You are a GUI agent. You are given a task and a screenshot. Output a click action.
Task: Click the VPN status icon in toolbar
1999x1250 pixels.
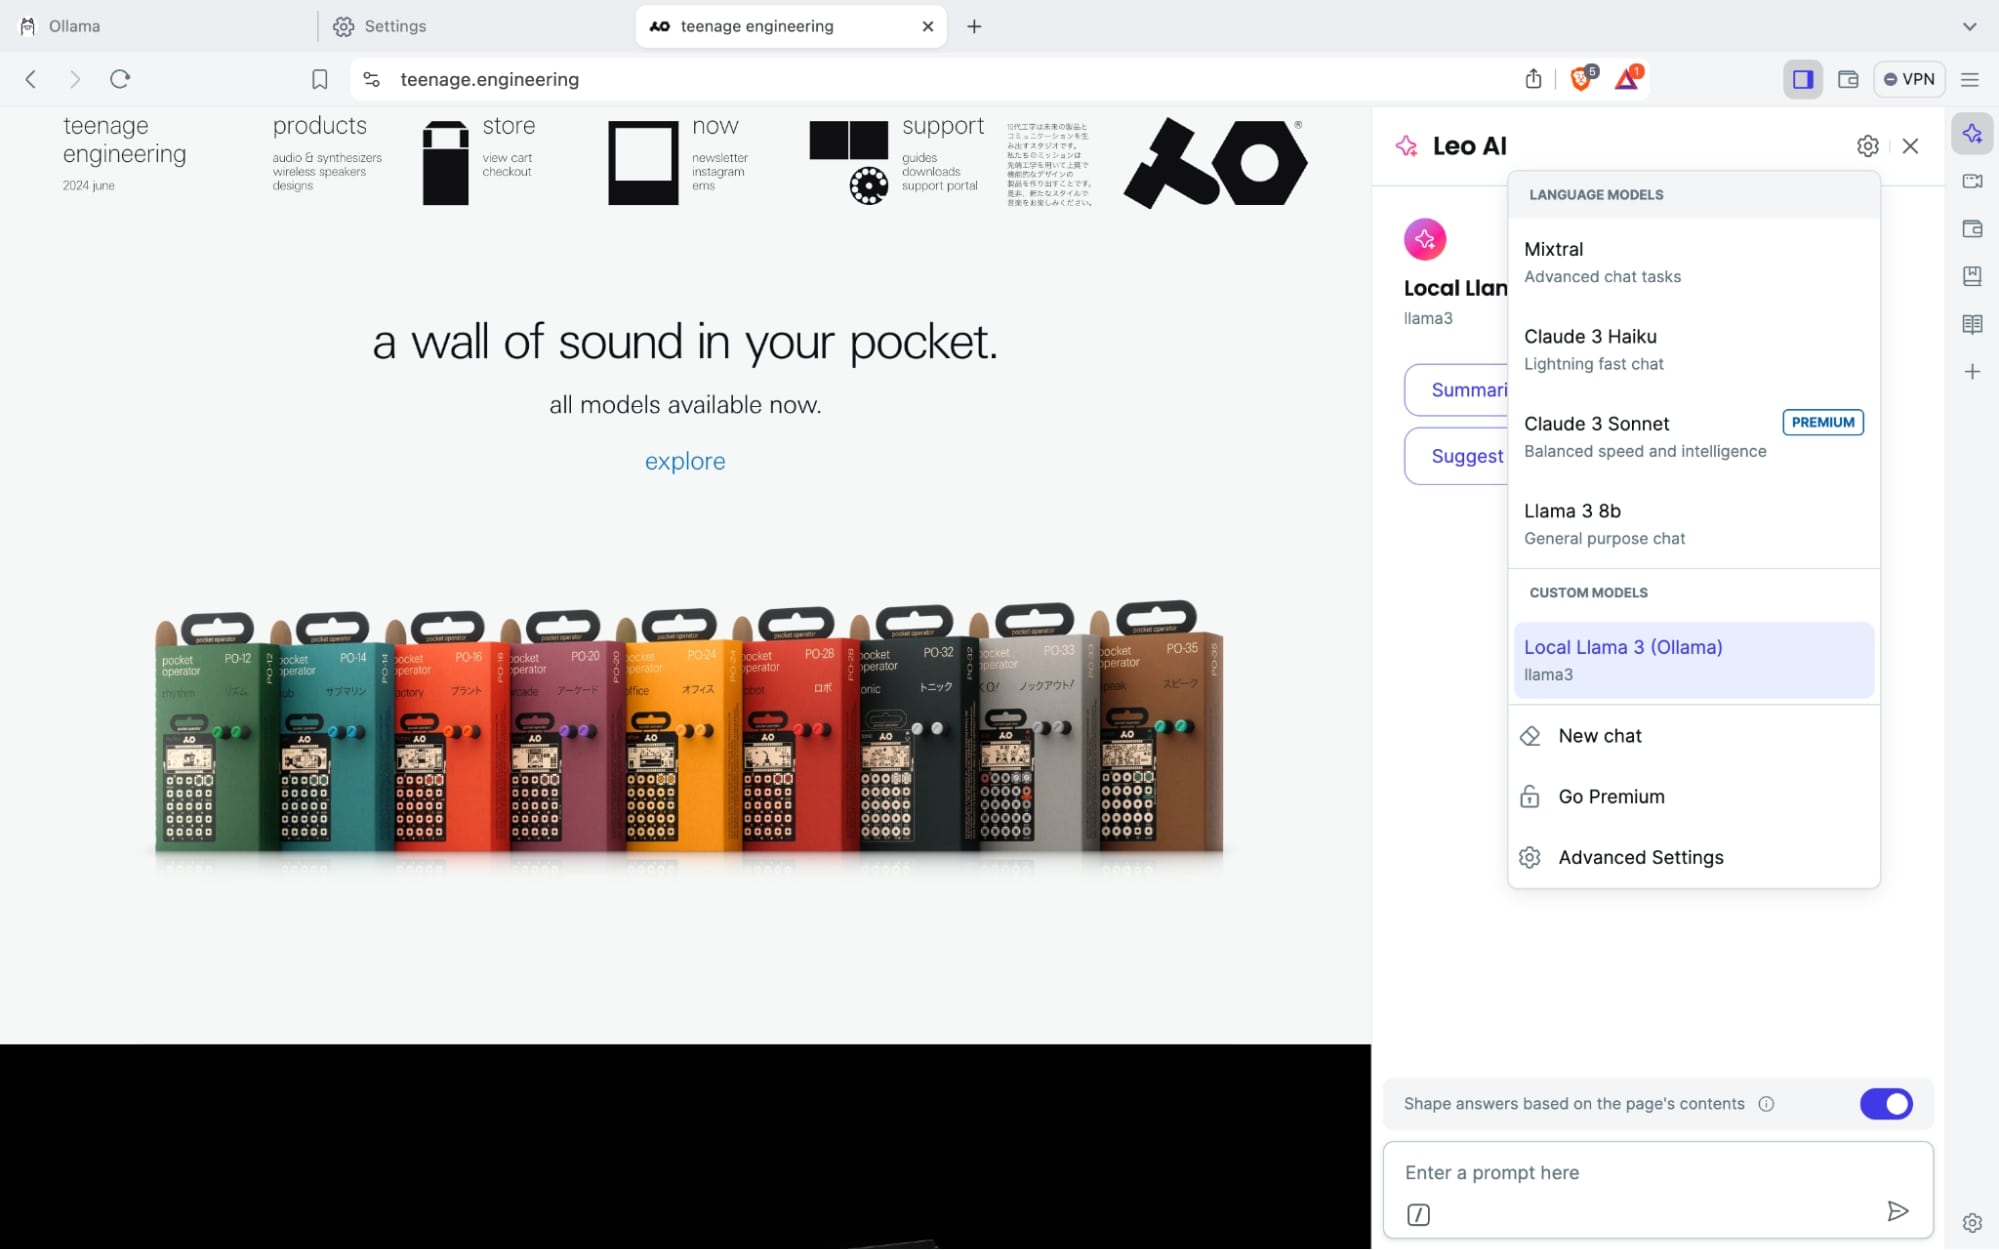point(1908,79)
